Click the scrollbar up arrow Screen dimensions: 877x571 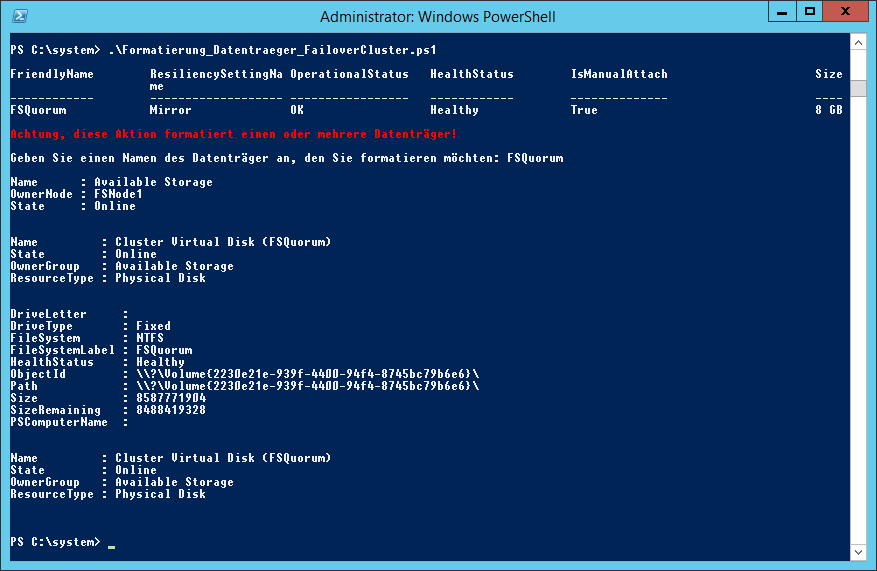[858, 43]
